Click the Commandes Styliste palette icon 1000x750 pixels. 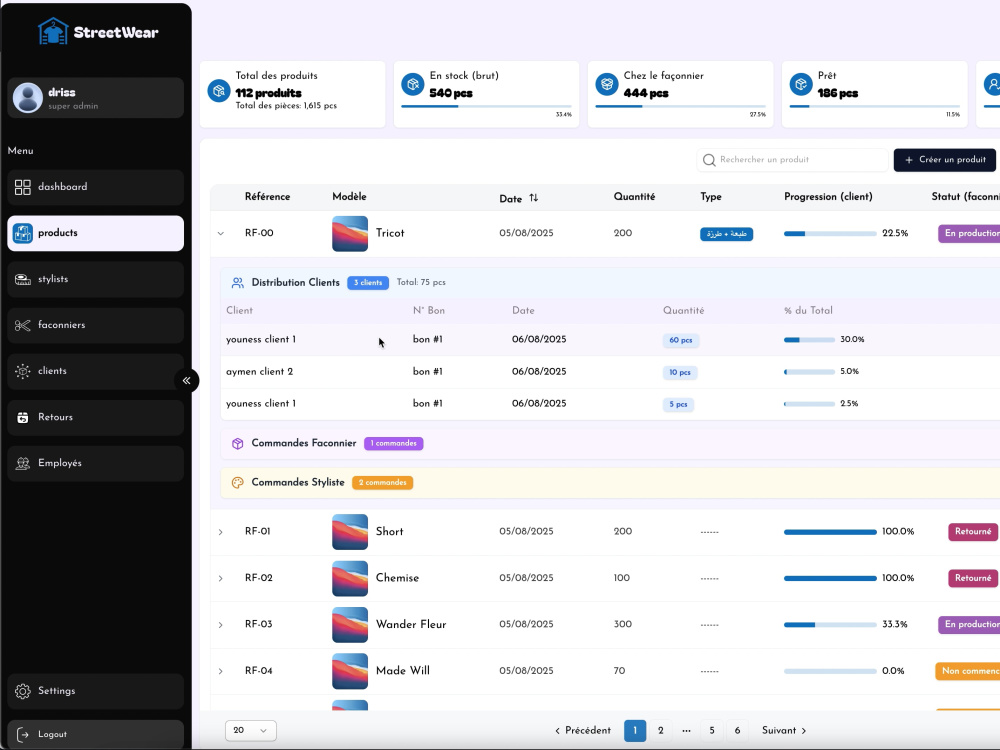(238, 483)
